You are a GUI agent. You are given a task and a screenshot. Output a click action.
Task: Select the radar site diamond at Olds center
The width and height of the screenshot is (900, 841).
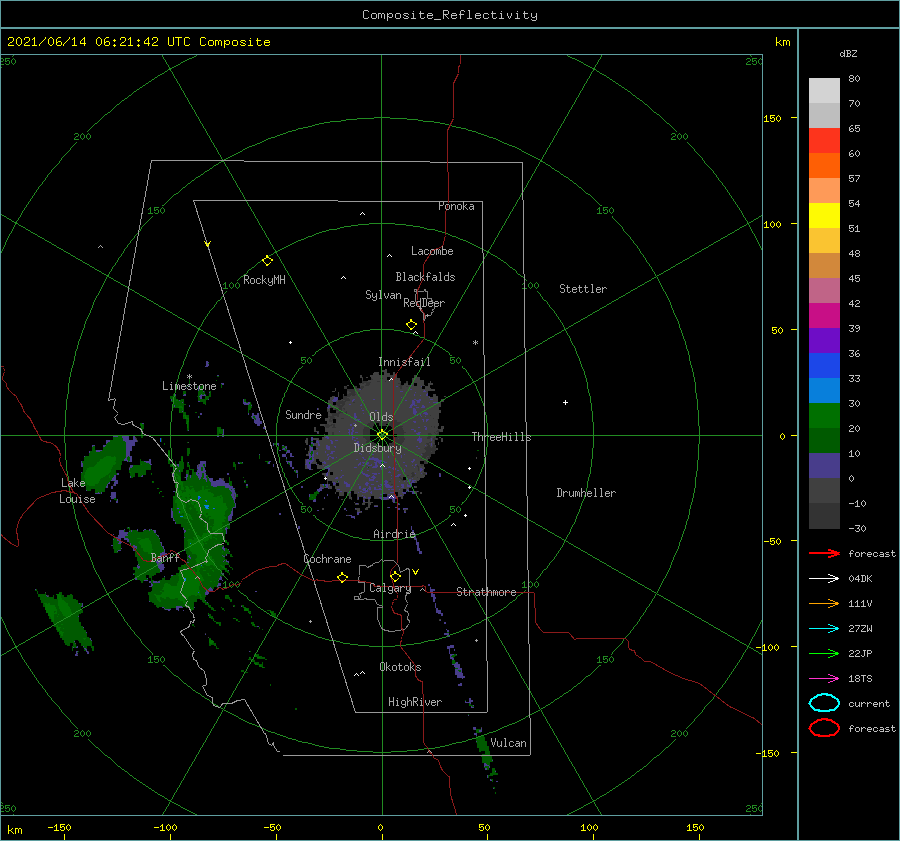tap(382, 435)
